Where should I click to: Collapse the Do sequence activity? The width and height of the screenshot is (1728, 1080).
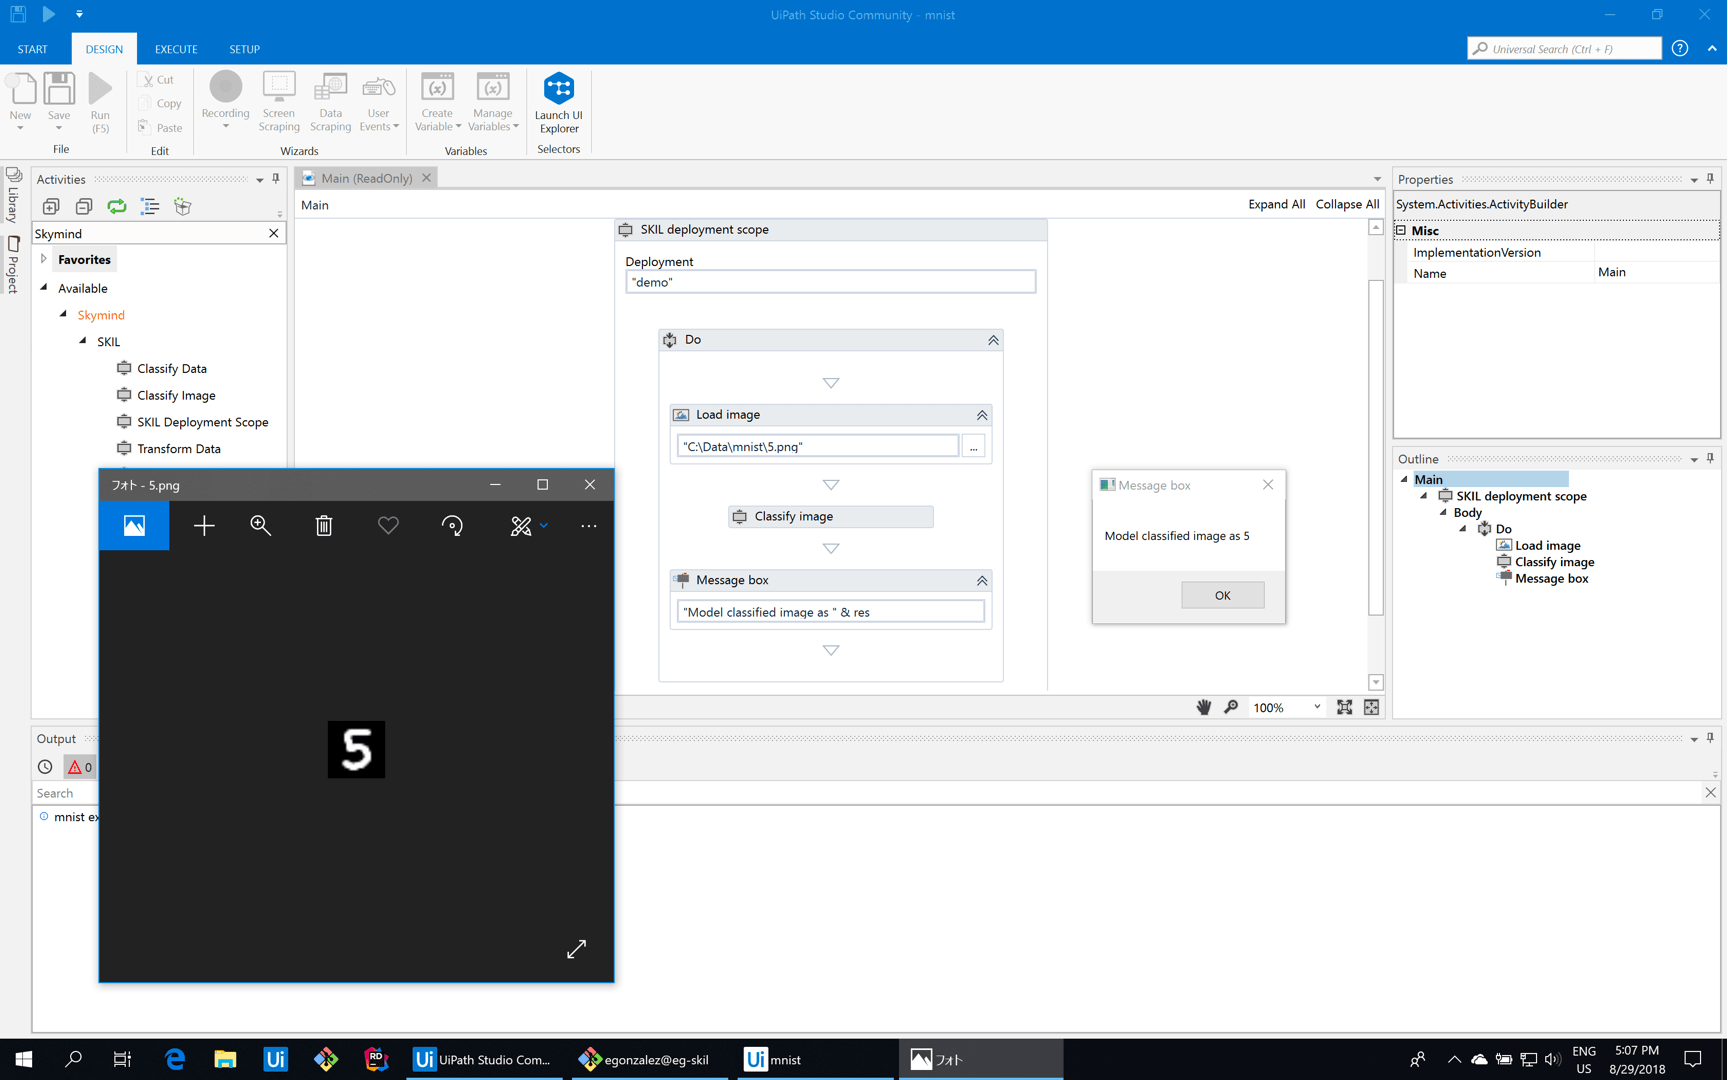click(x=993, y=340)
